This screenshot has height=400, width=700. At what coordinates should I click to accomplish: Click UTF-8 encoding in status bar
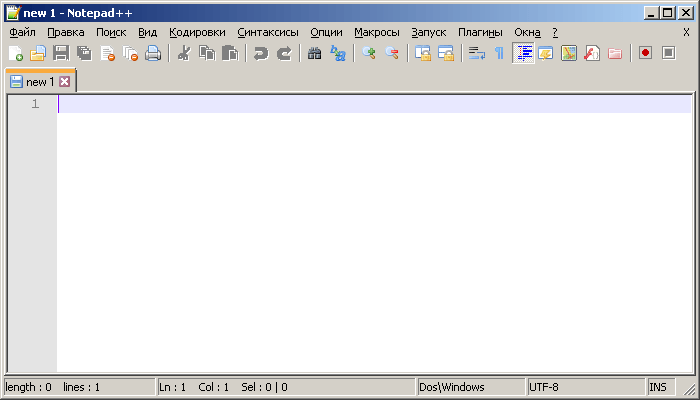pyautogui.click(x=587, y=387)
